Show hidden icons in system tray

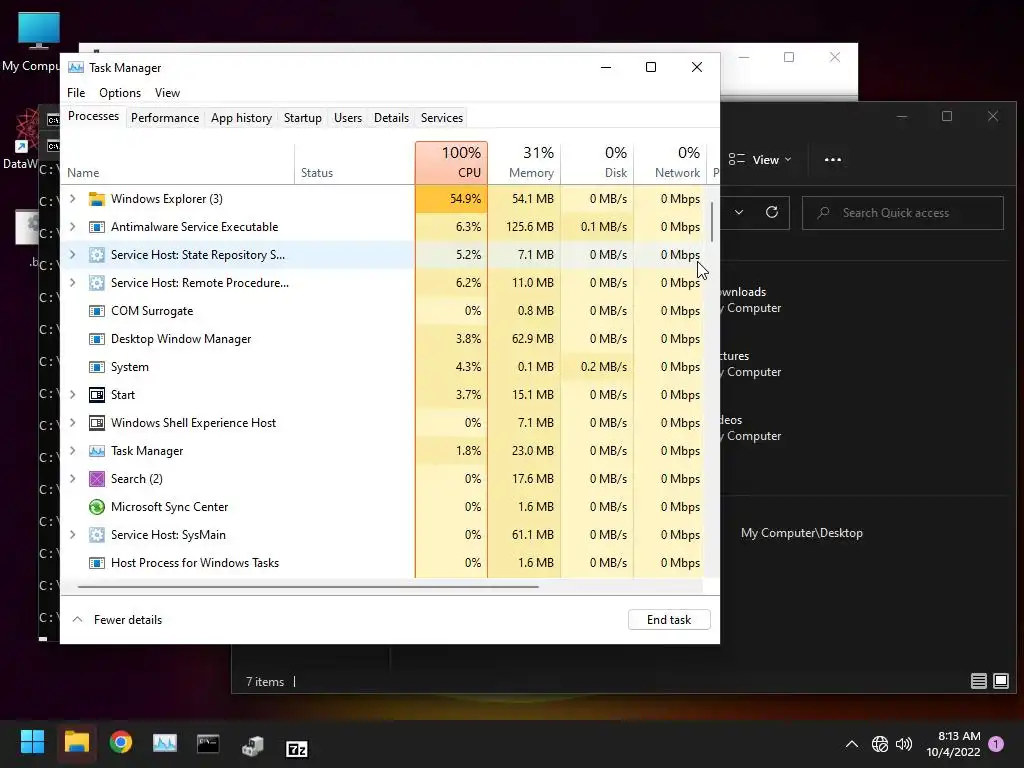point(852,744)
